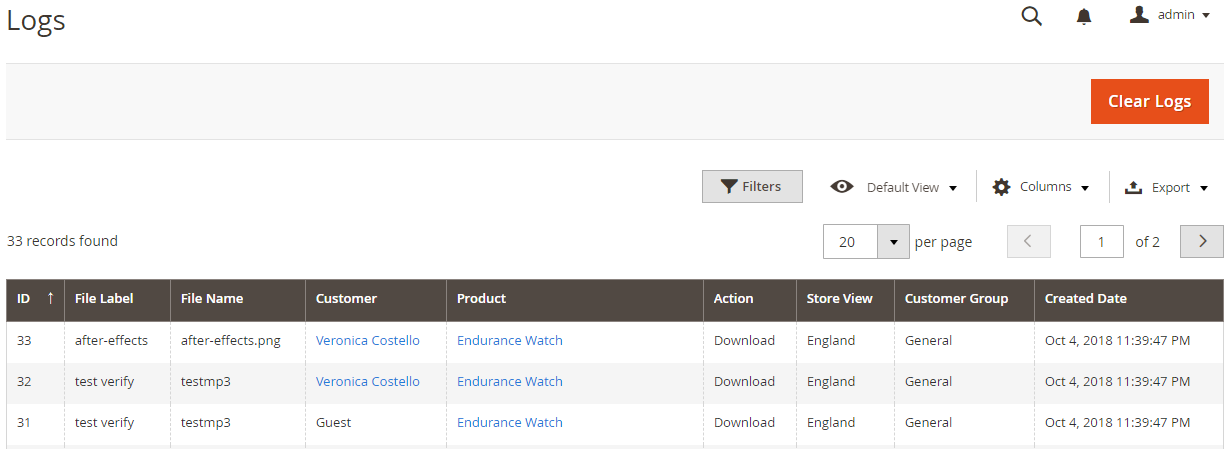
Task: Open the Filters panel
Action: coord(752,187)
